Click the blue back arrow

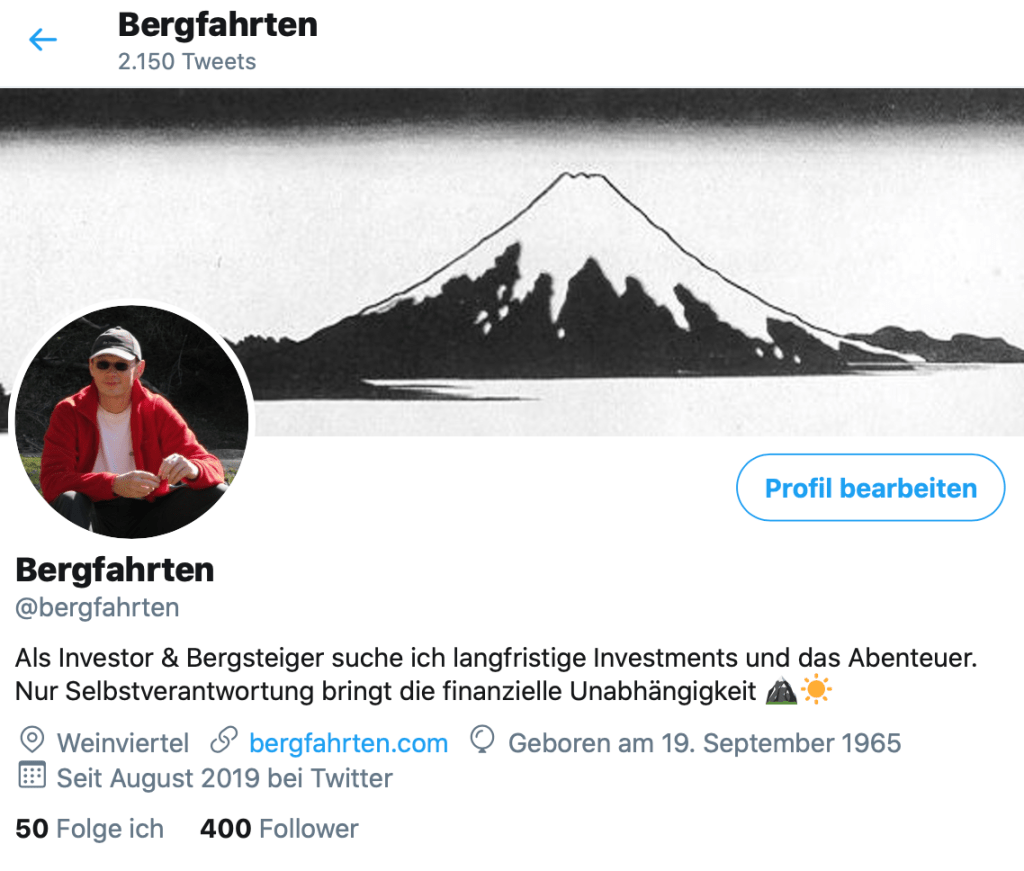coord(43,40)
